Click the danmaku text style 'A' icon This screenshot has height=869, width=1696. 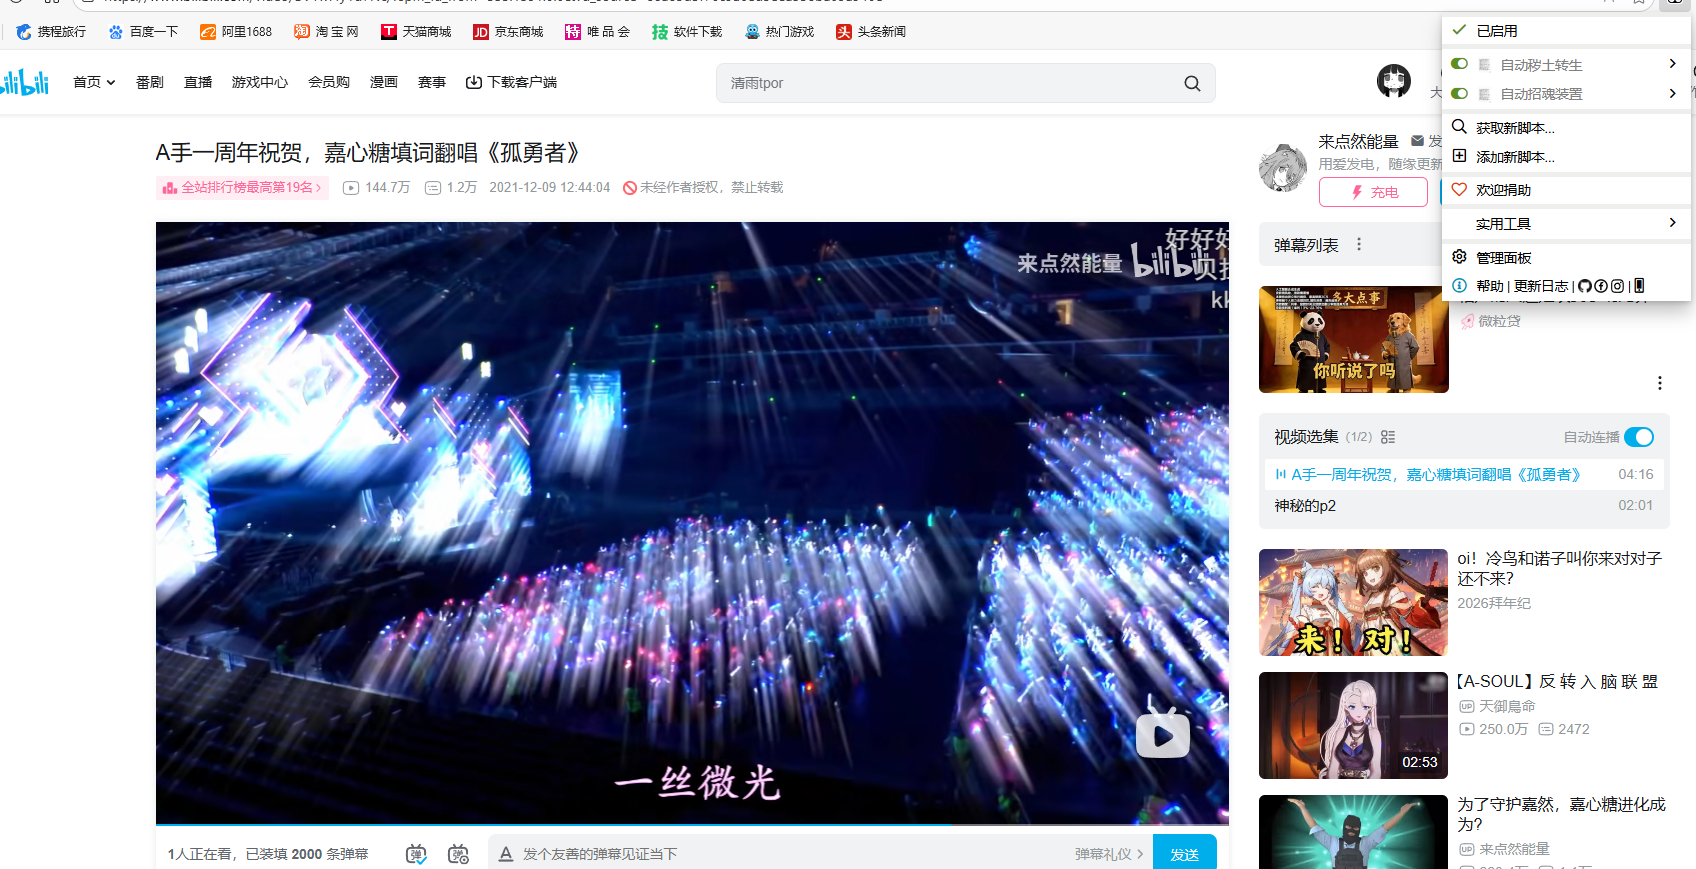[x=506, y=854]
